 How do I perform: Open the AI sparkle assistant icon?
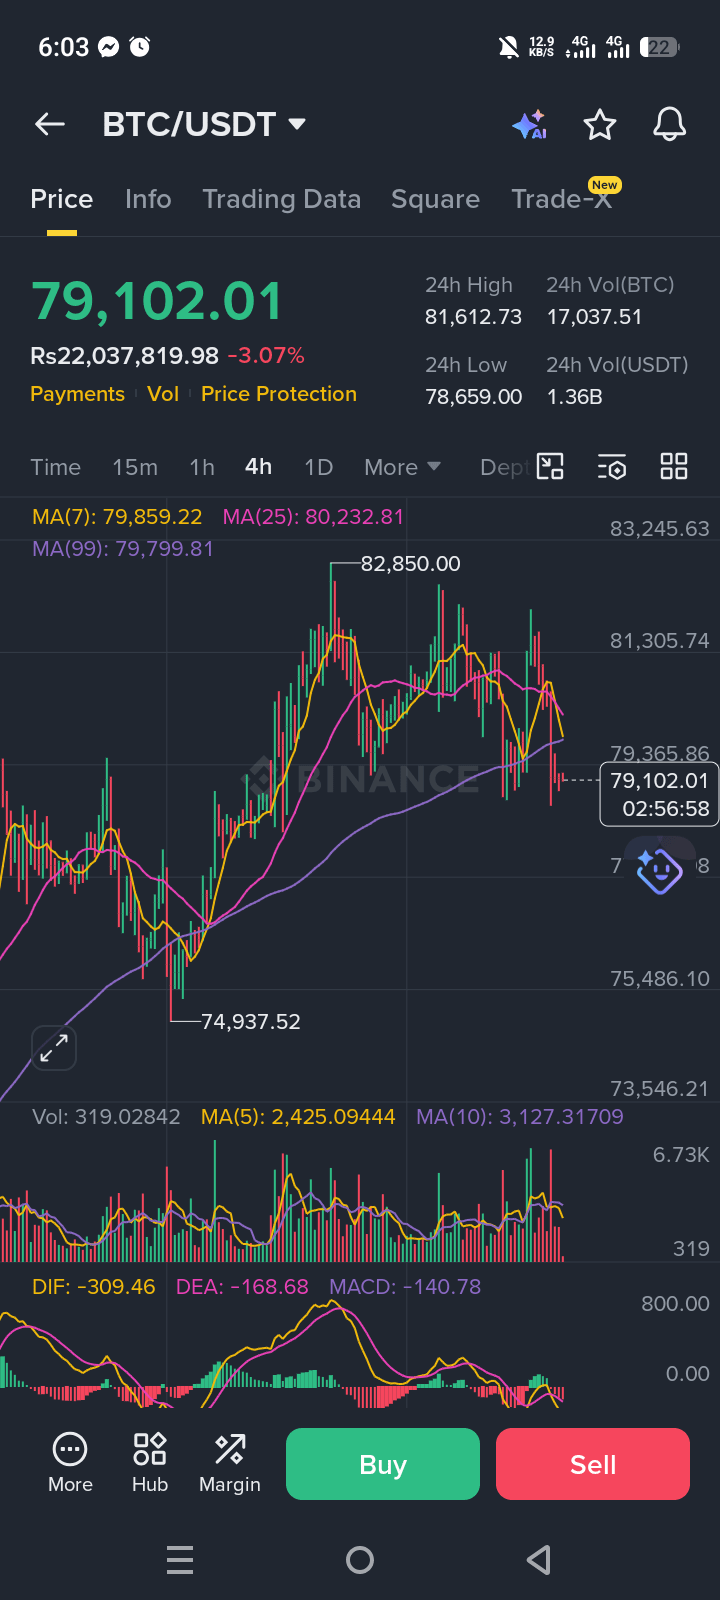[529, 125]
